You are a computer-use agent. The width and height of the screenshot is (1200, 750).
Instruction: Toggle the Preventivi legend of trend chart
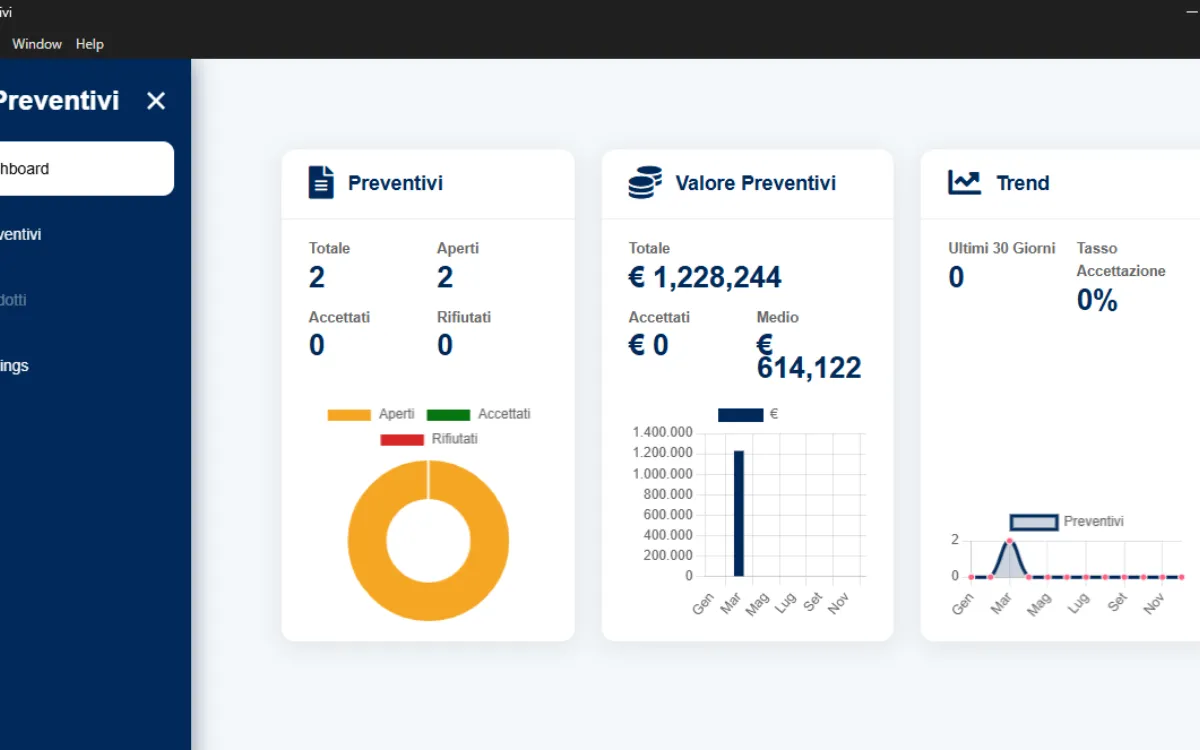pos(1066,522)
